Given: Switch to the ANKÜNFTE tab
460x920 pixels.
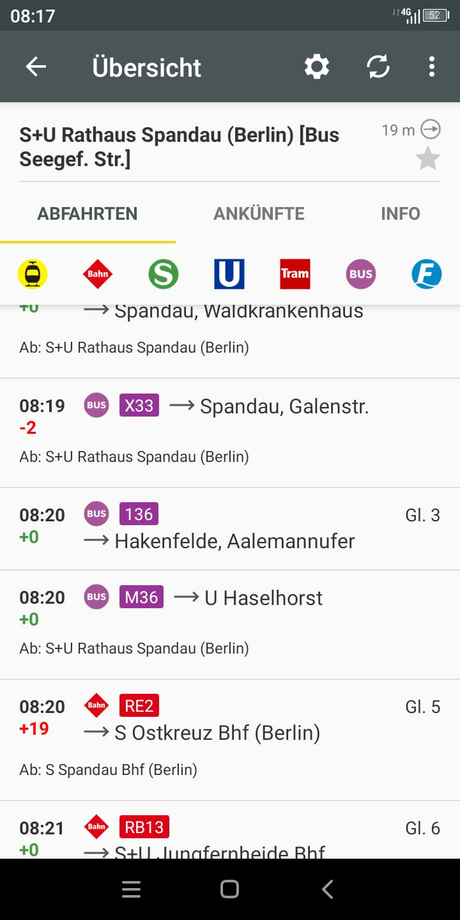Looking at the screenshot, I should click(x=259, y=214).
